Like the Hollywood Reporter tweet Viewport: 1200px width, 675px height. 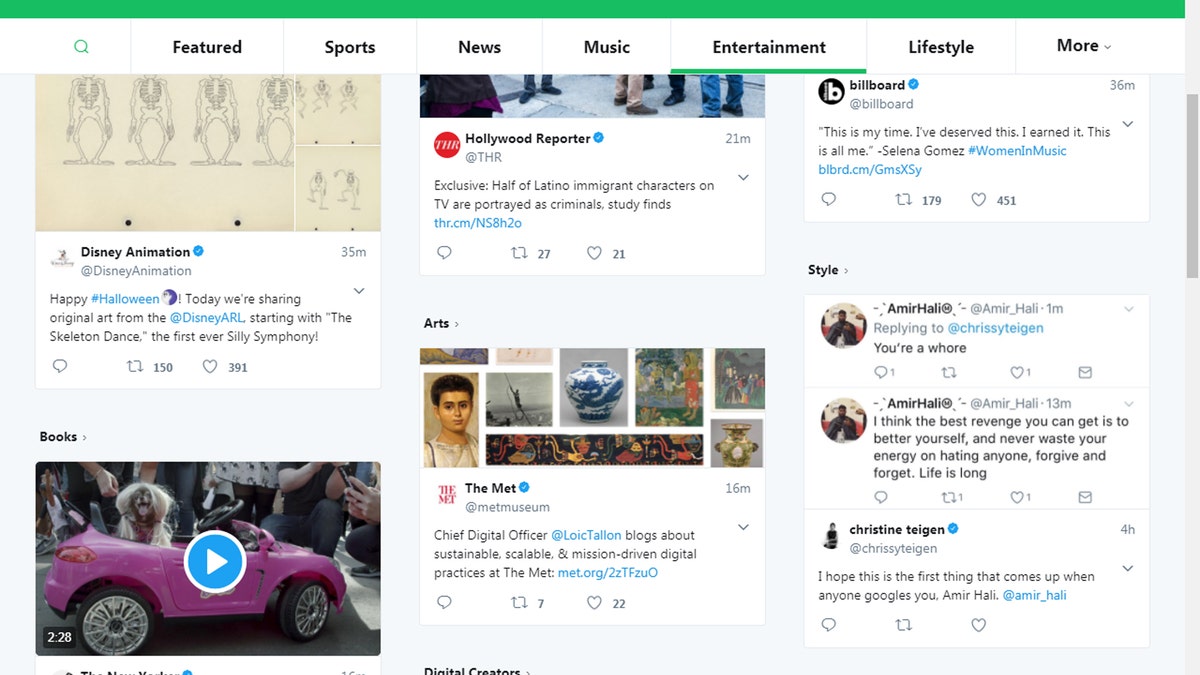click(x=594, y=253)
